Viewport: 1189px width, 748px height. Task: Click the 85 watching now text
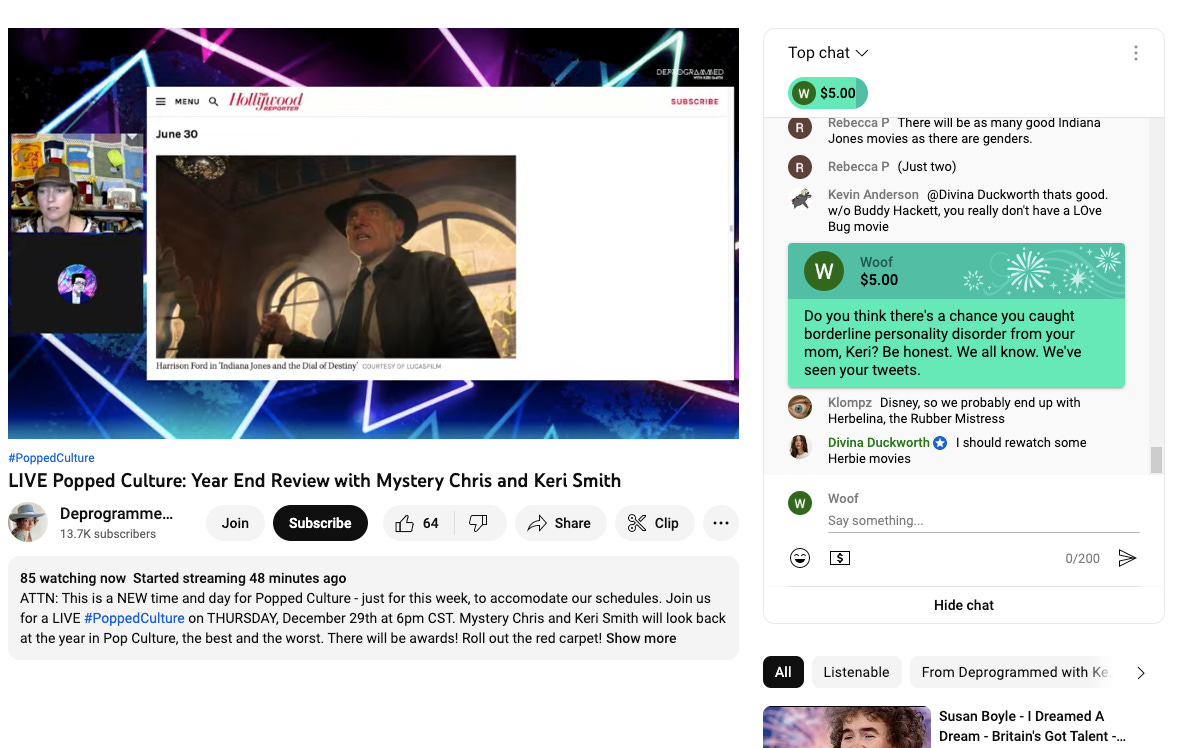point(73,579)
